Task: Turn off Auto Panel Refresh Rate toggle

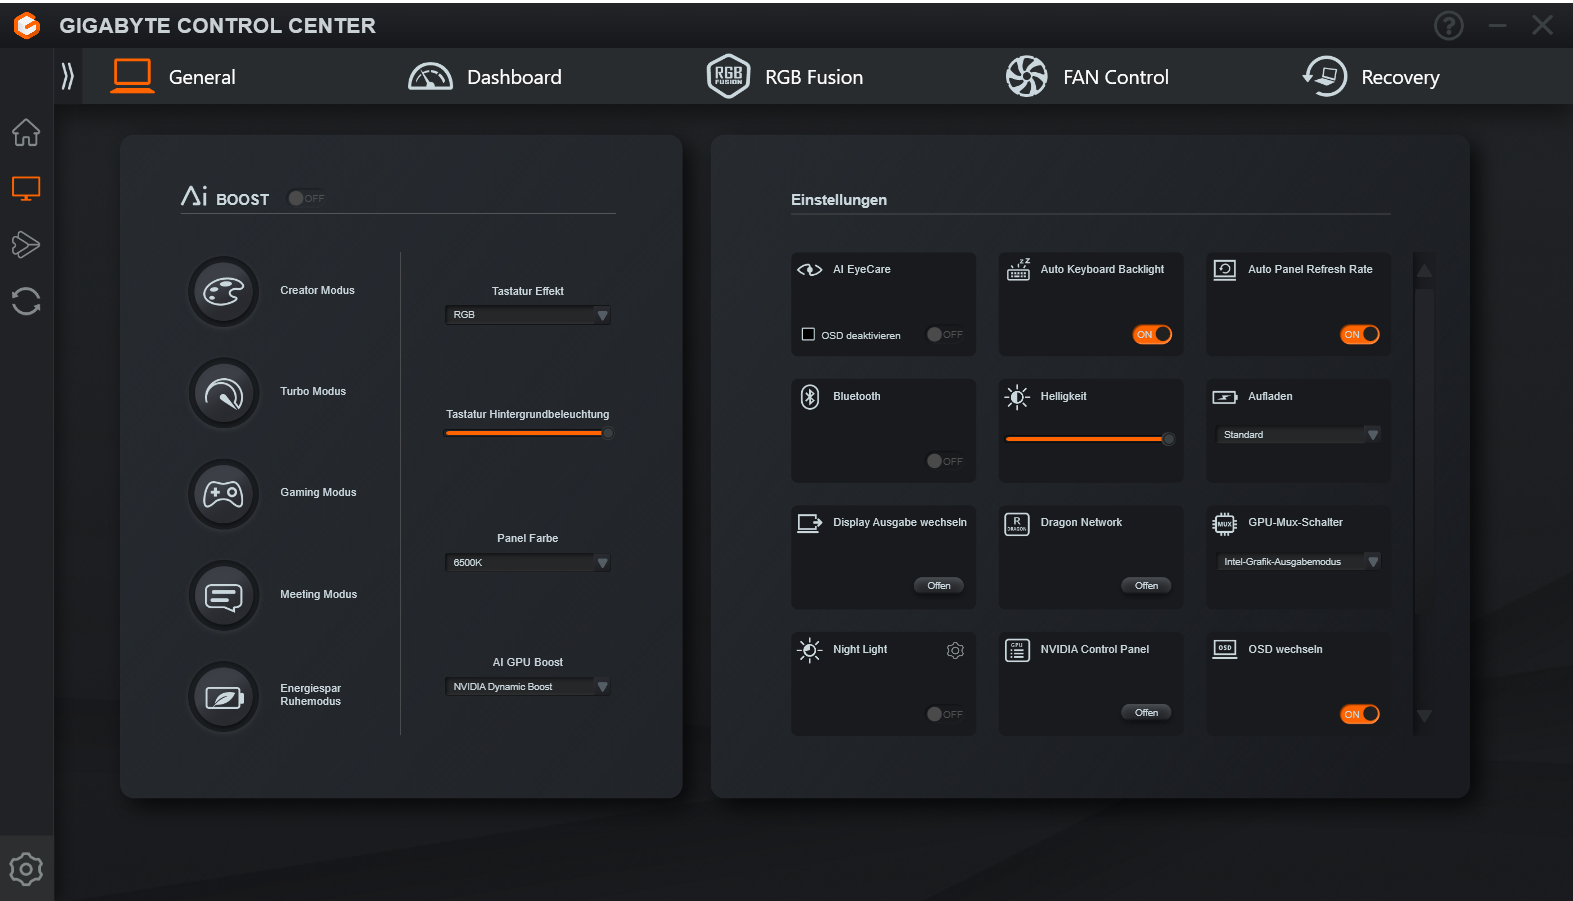Action: pyautogui.click(x=1360, y=334)
